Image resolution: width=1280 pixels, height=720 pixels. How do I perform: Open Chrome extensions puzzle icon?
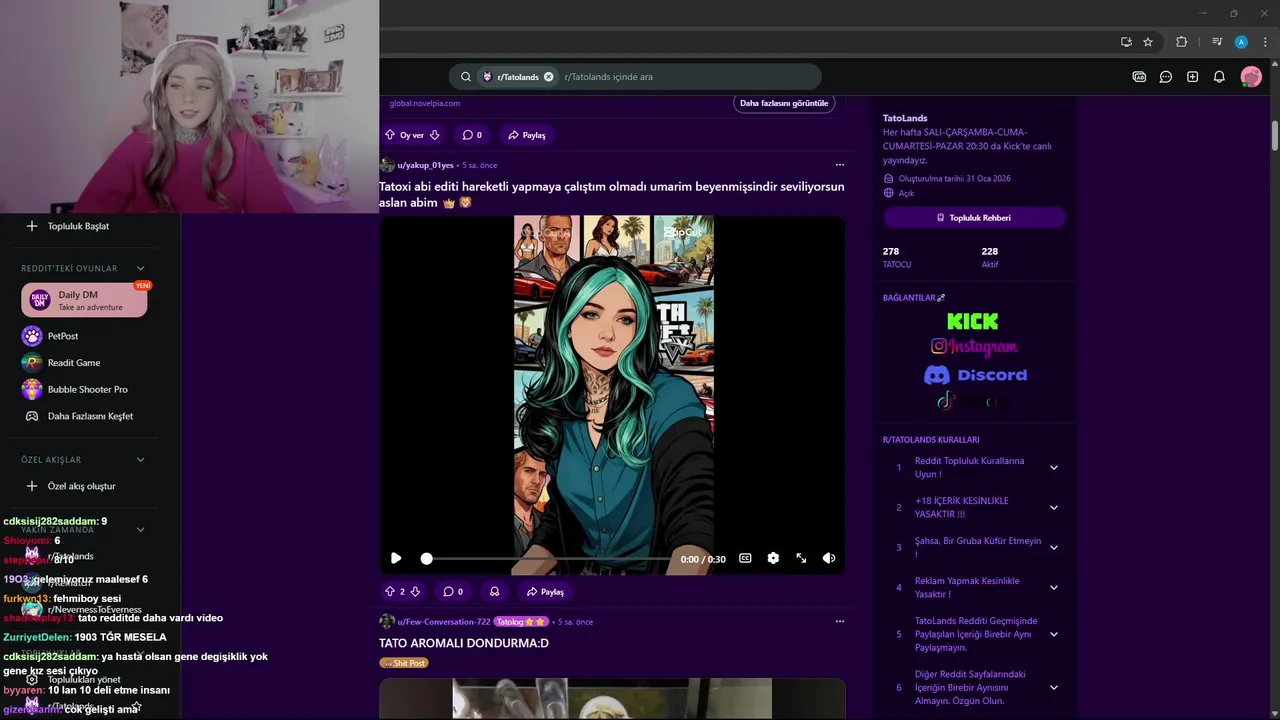click(x=1181, y=42)
